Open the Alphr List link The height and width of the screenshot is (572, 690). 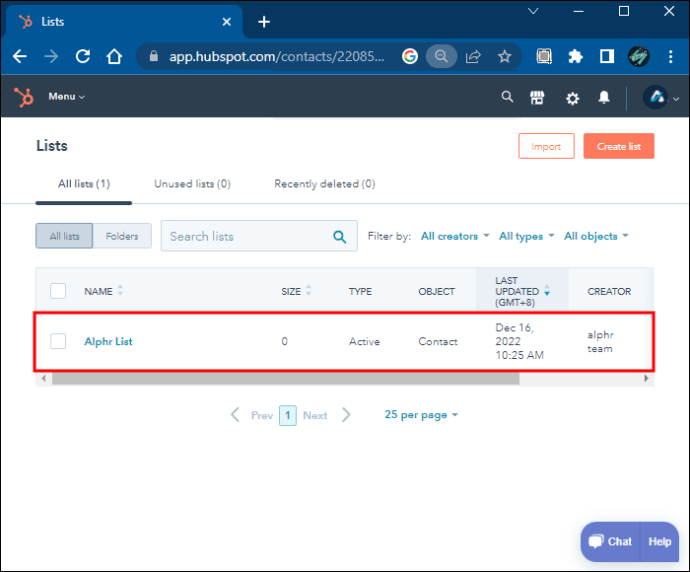[x=108, y=341]
